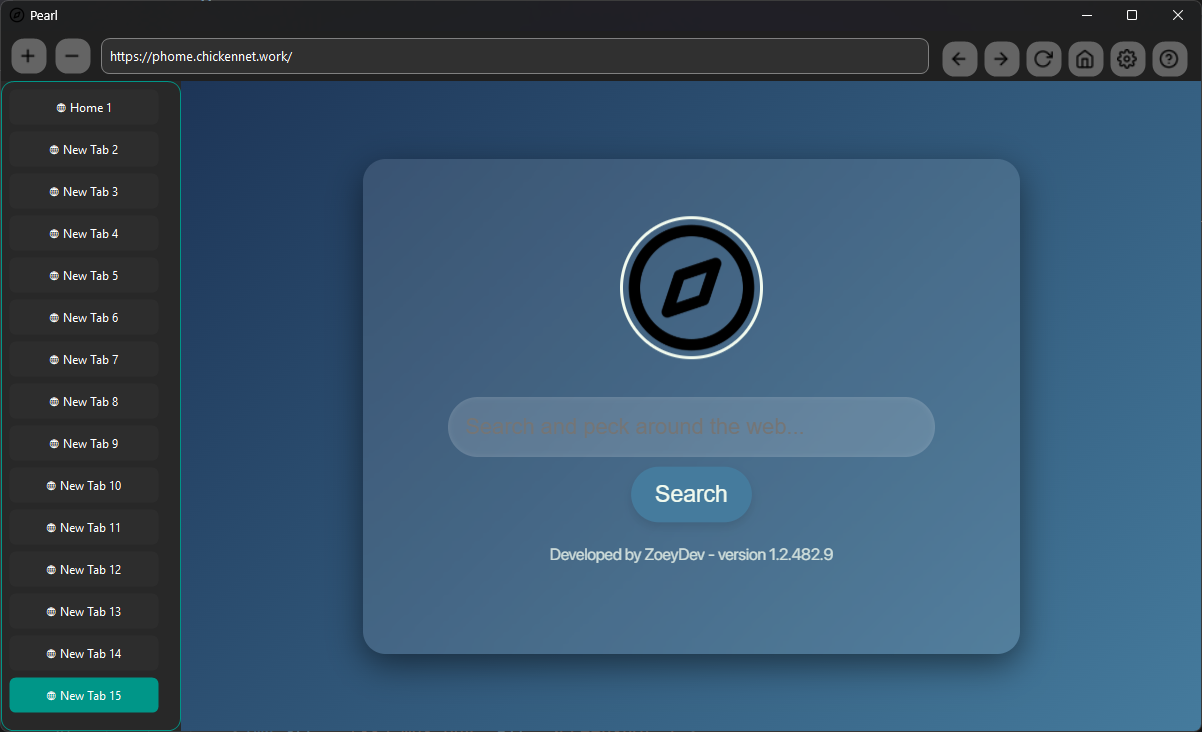The image size is (1202, 732).
Task: Close the current tab with the minus icon
Action: pyautogui.click(x=72, y=56)
